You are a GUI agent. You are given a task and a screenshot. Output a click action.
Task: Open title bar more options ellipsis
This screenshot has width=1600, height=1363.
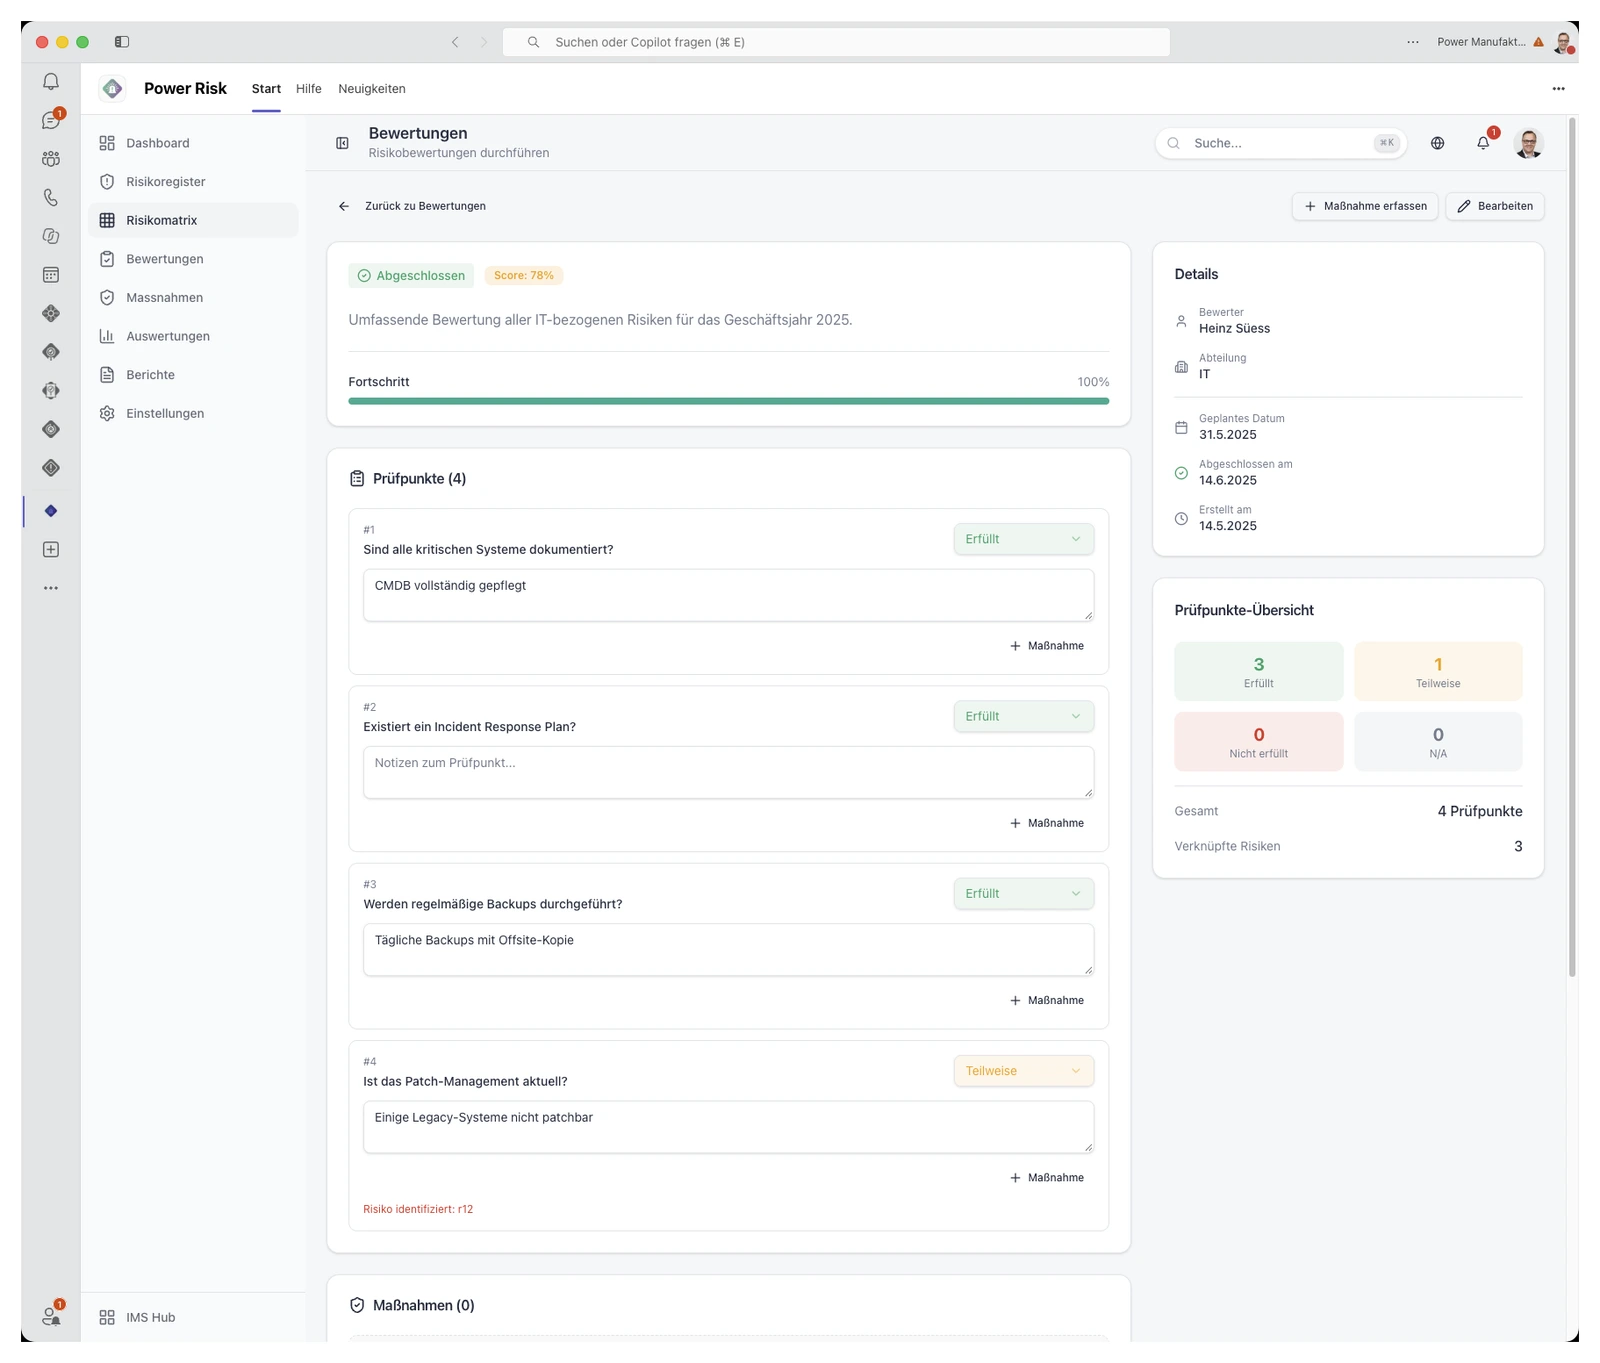[x=1412, y=42]
